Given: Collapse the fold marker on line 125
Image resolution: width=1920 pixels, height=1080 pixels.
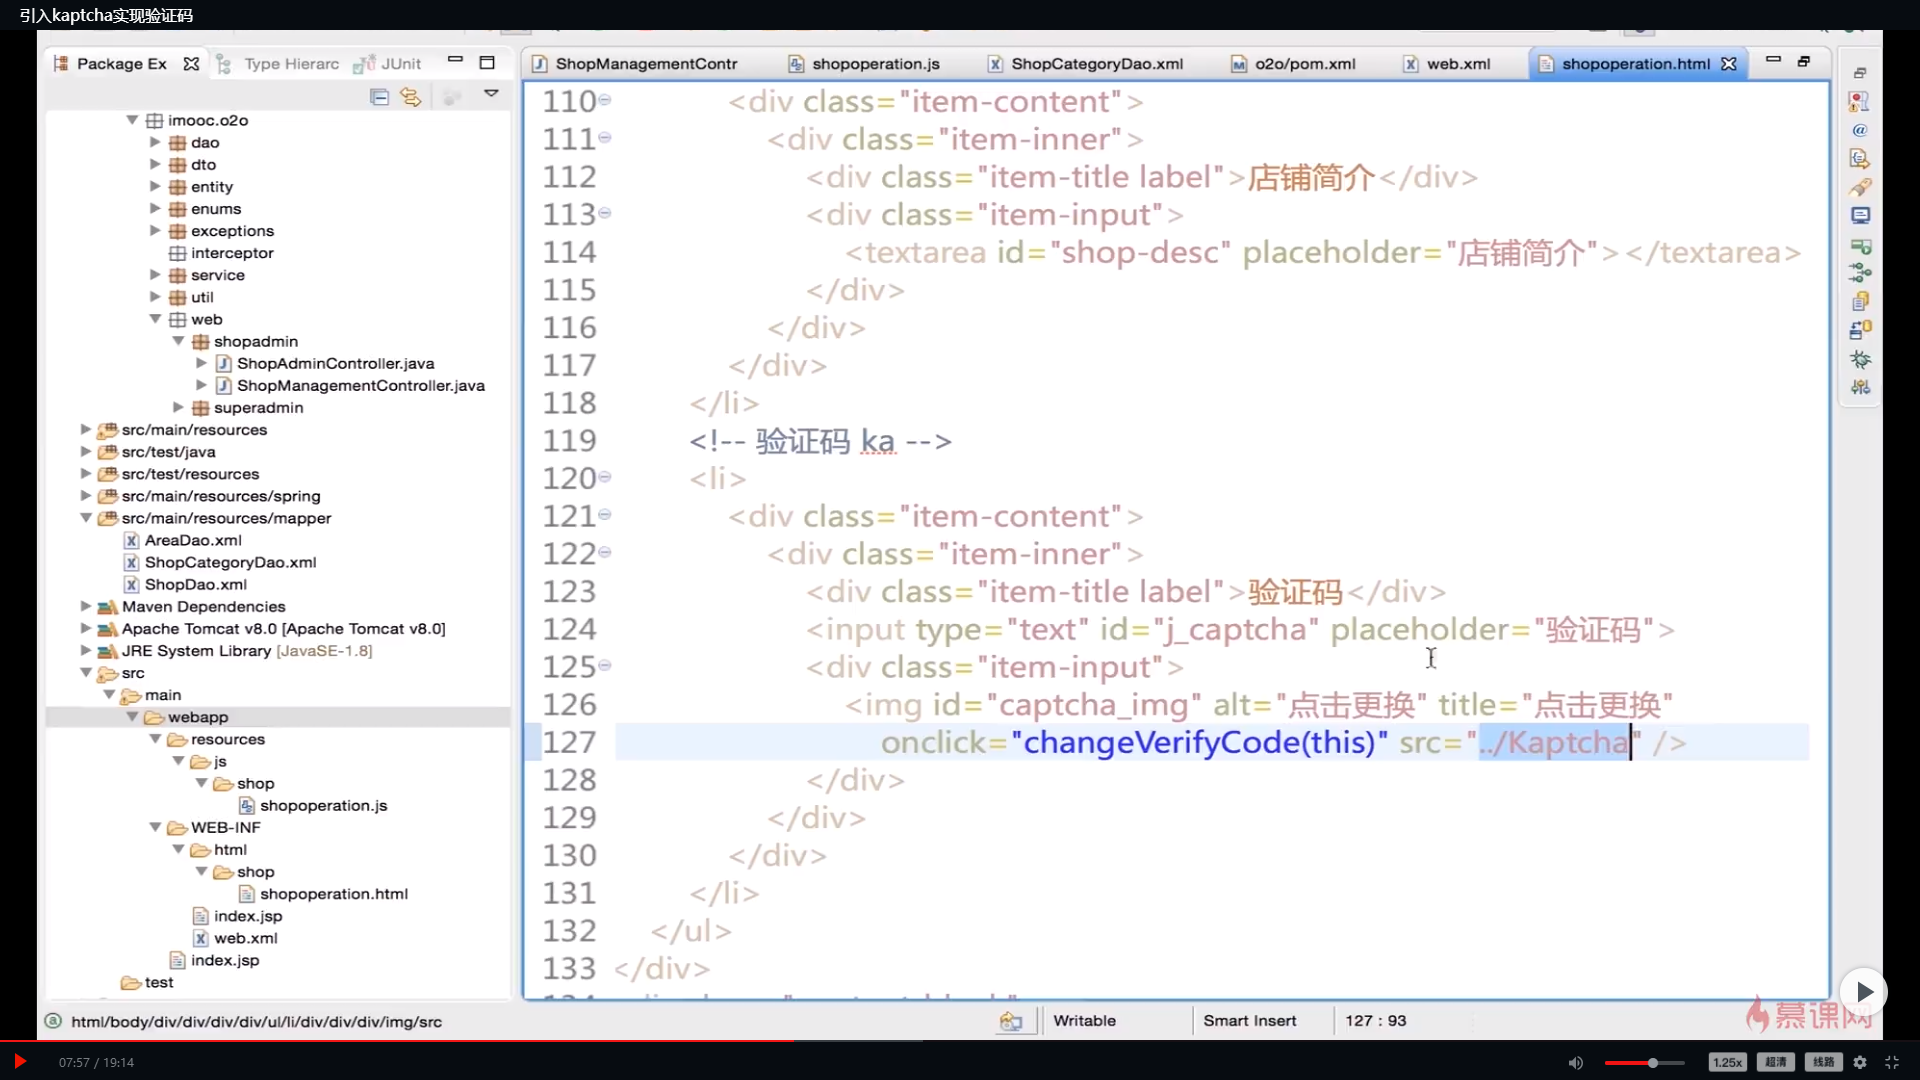Looking at the screenshot, I should 605,665.
